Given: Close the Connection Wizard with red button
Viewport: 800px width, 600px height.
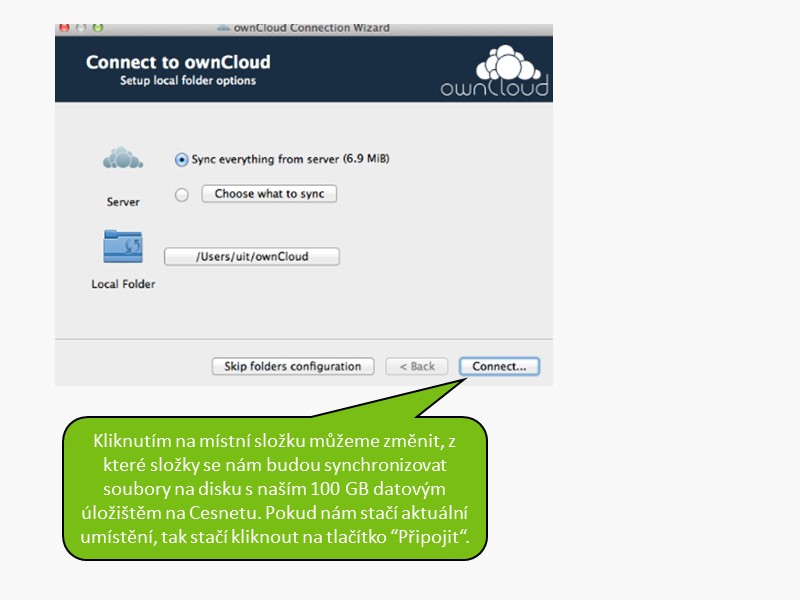Looking at the screenshot, I should pyautogui.click(x=65, y=28).
